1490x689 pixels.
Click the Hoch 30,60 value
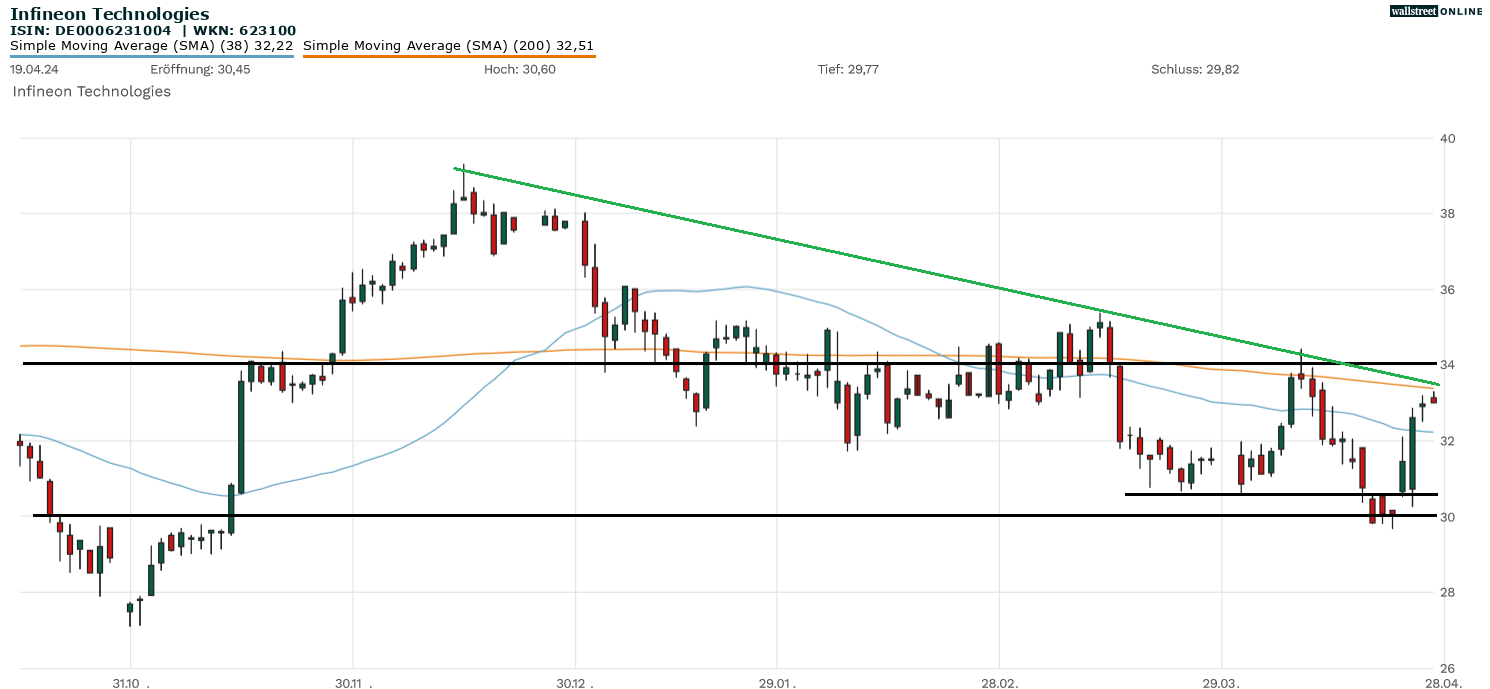519,69
